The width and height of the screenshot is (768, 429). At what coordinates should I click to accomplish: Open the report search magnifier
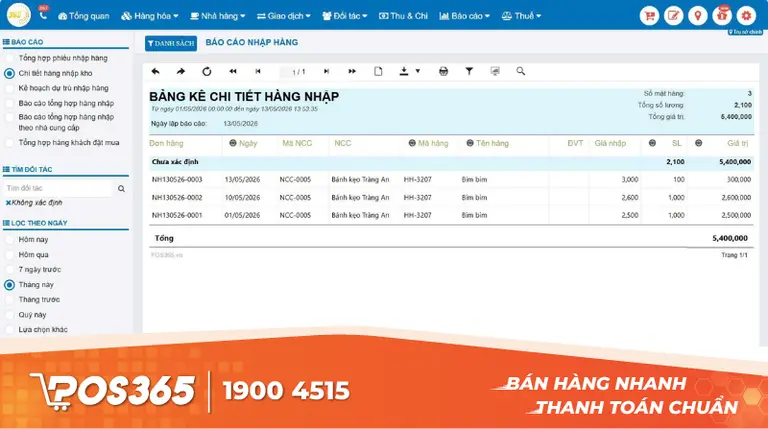[521, 72]
